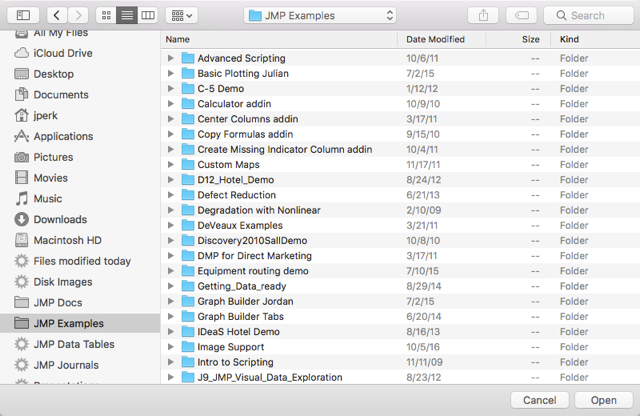Screen dimensions: 640x416
Task: Click the Cancel button
Action: (540, 400)
